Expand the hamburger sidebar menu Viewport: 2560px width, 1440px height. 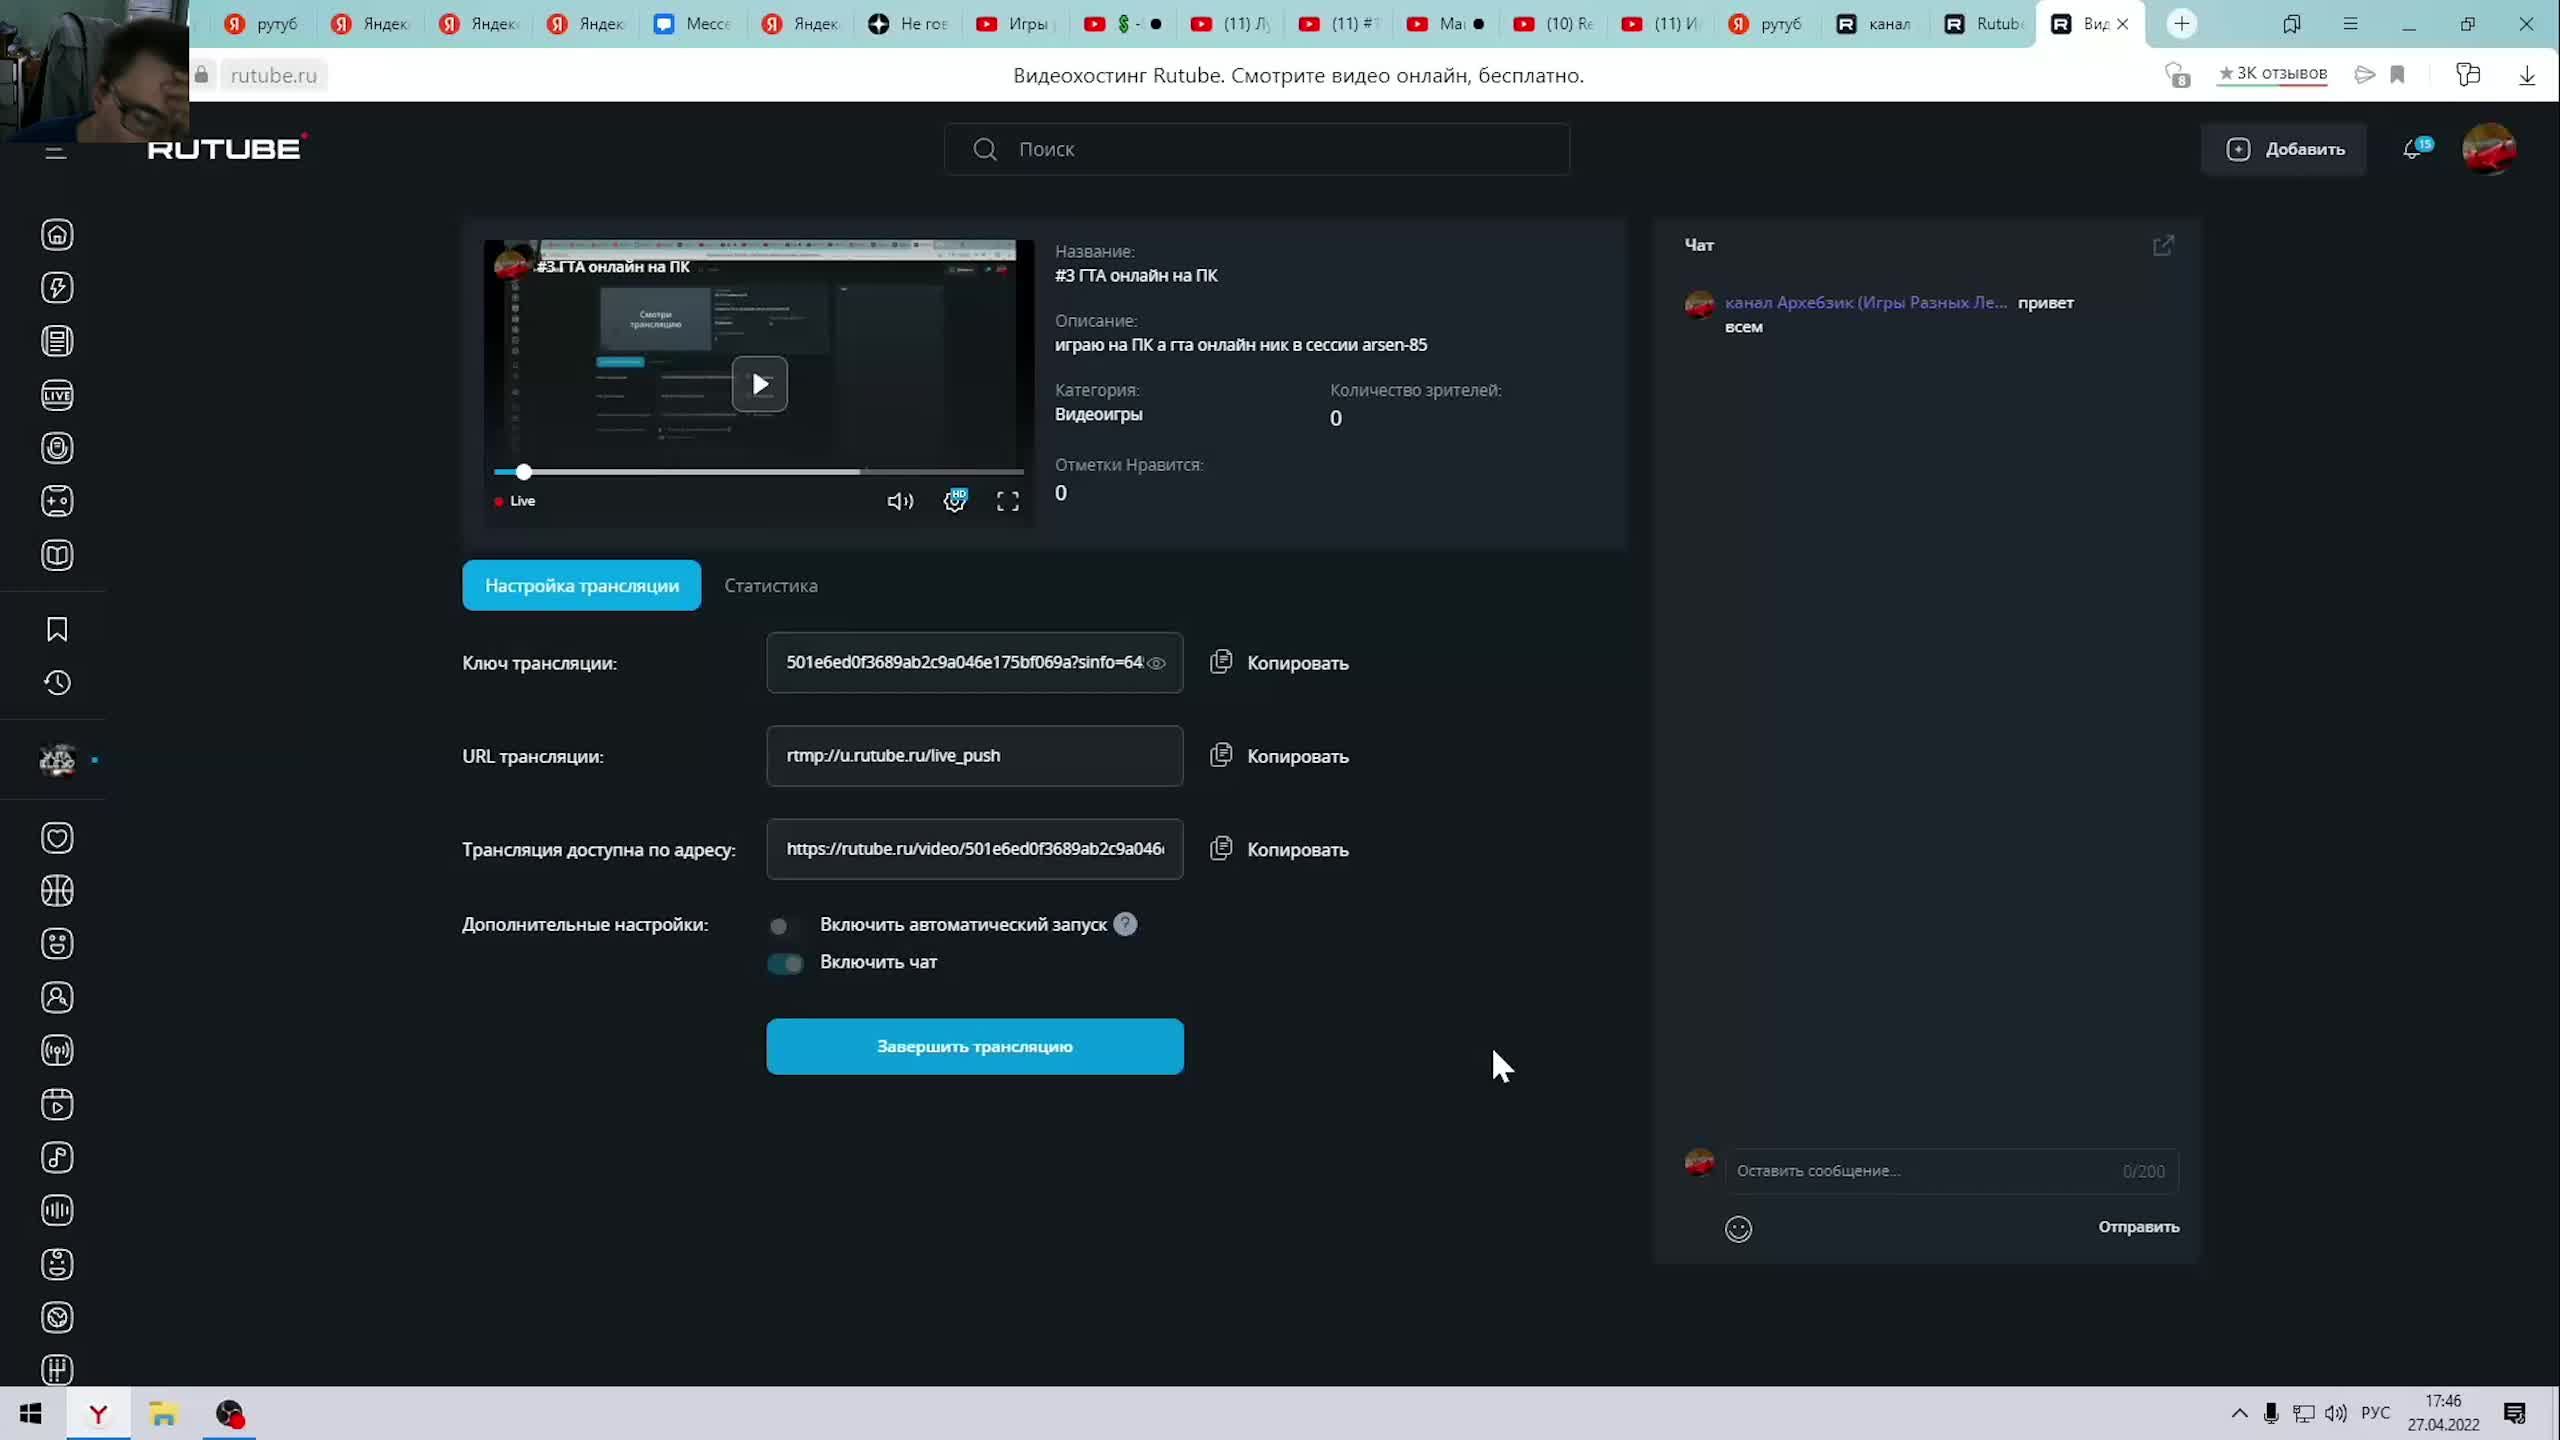(56, 152)
